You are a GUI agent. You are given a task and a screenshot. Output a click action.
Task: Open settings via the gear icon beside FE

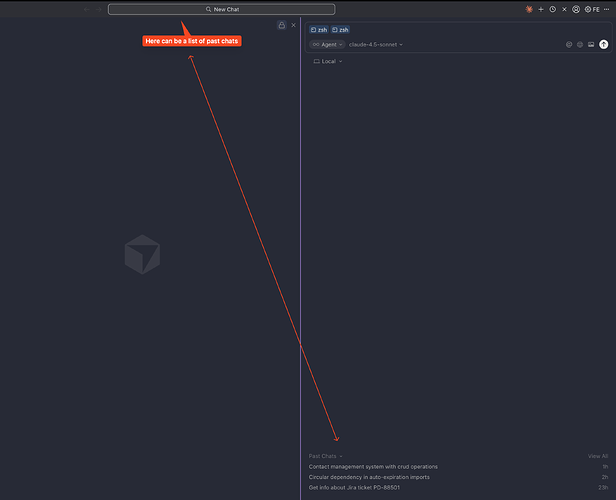coord(588,9)
